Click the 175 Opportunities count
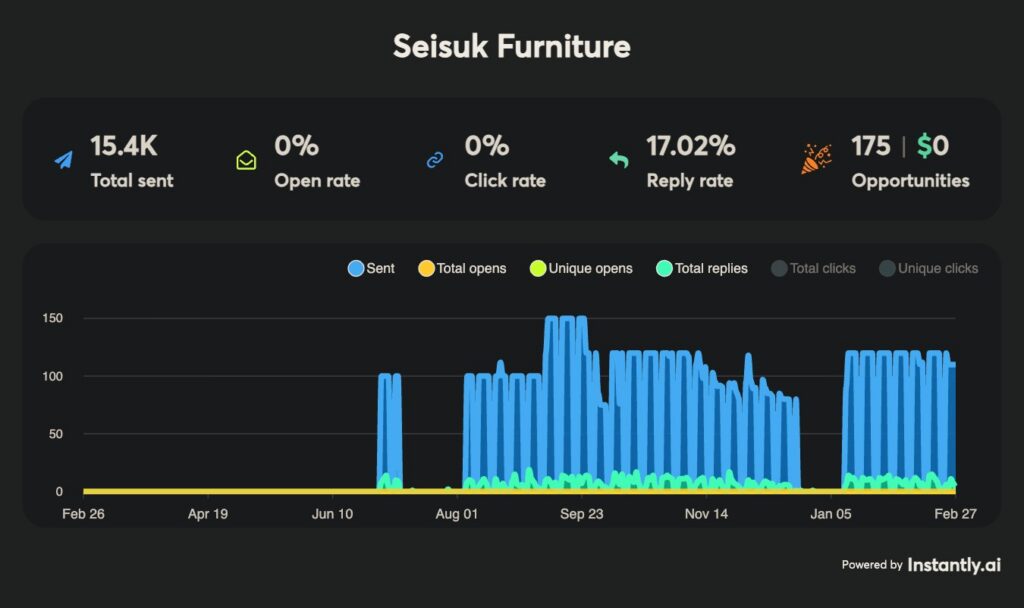 click(x=870, y=146)
